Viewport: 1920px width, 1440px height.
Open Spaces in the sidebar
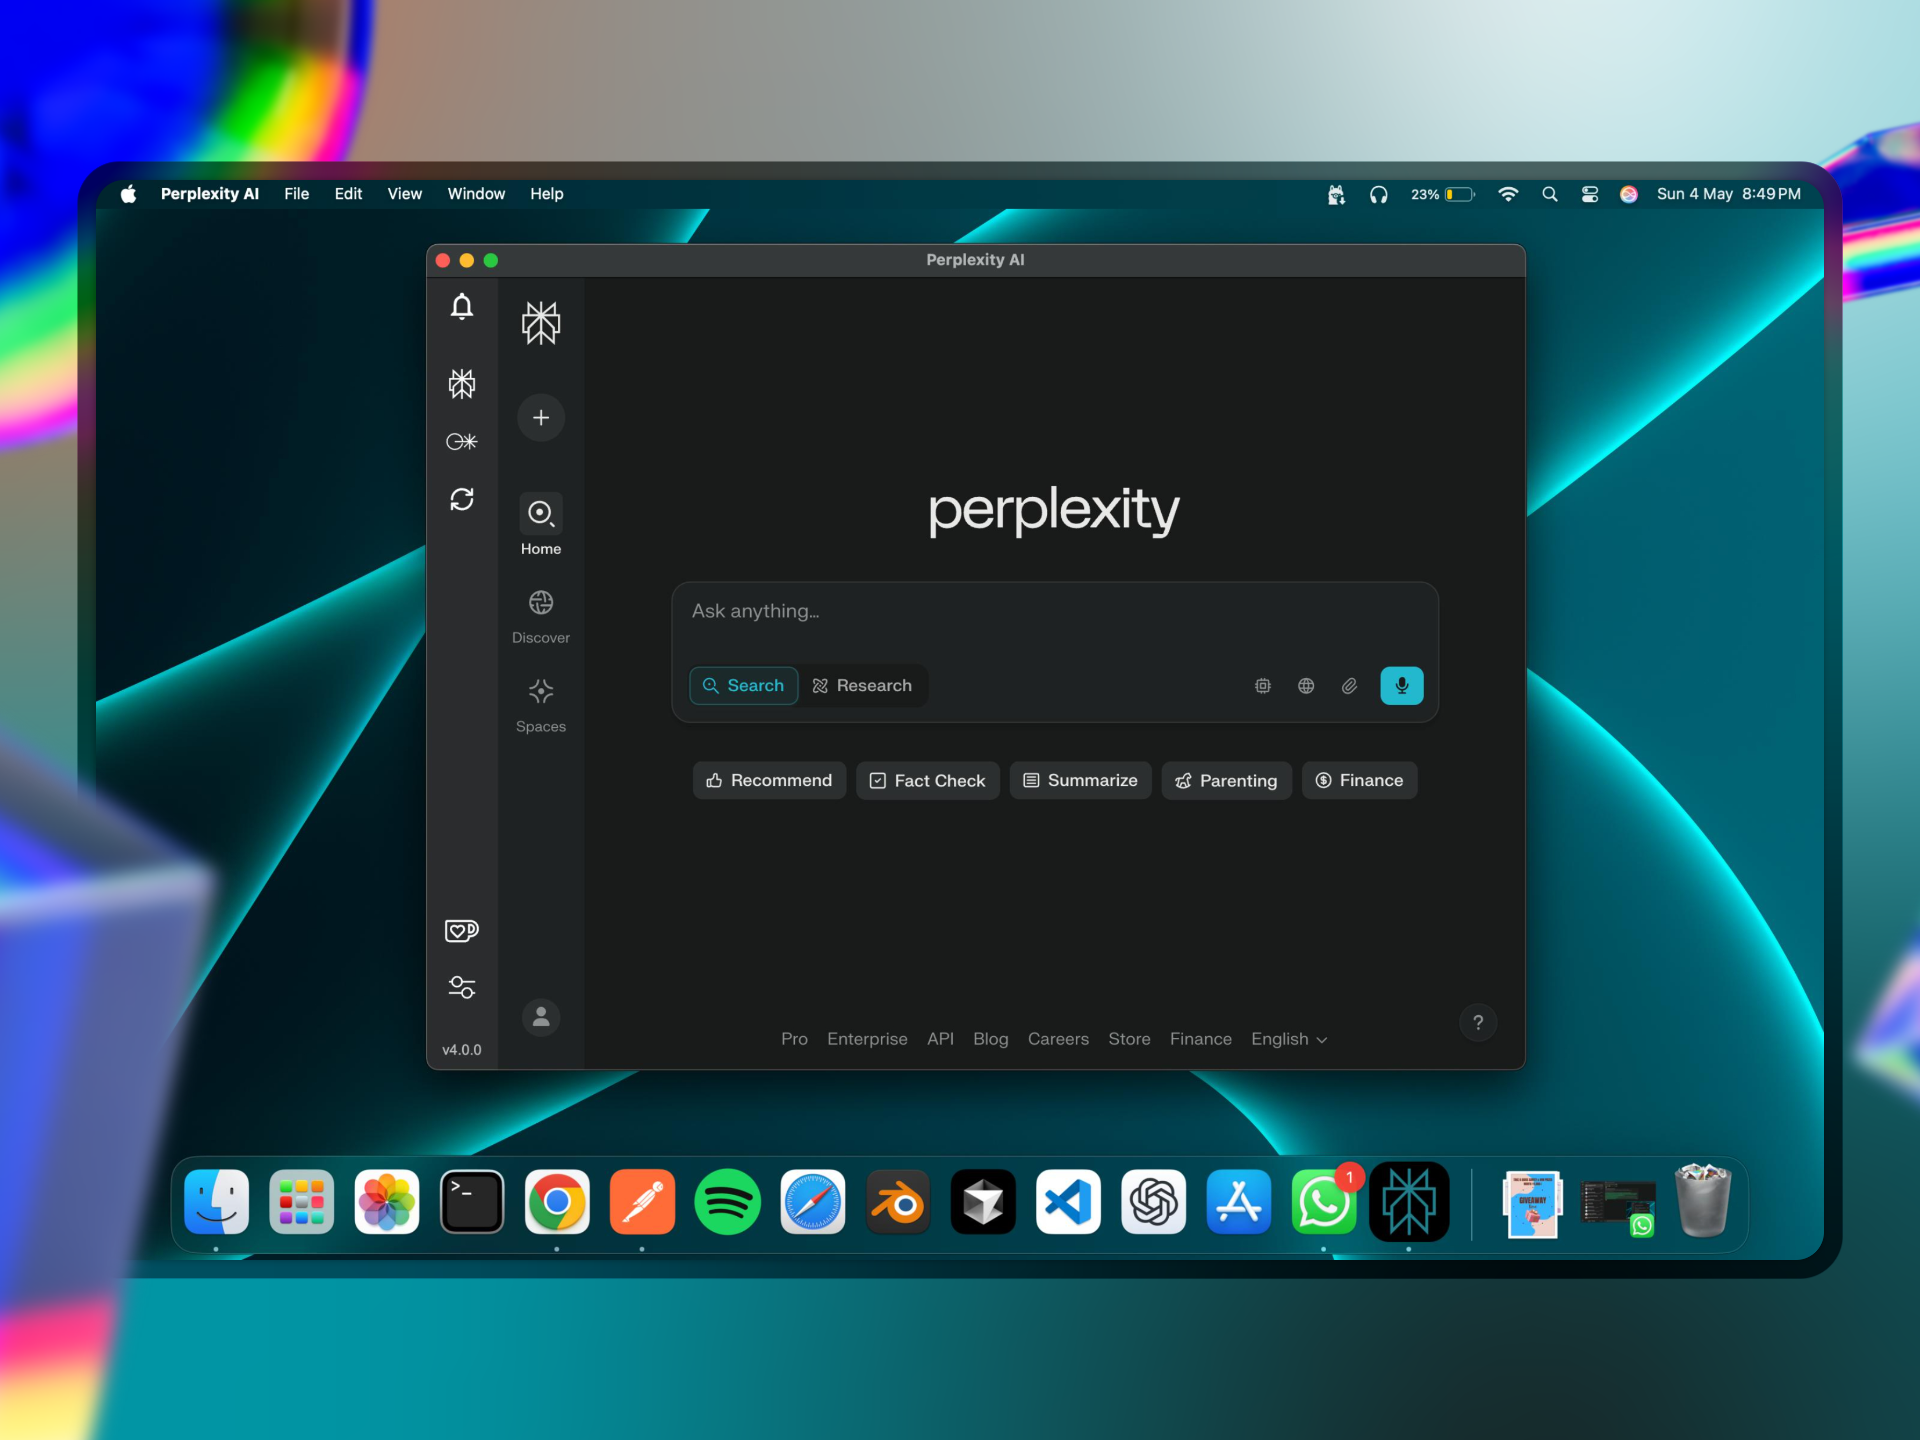[540, 705]
